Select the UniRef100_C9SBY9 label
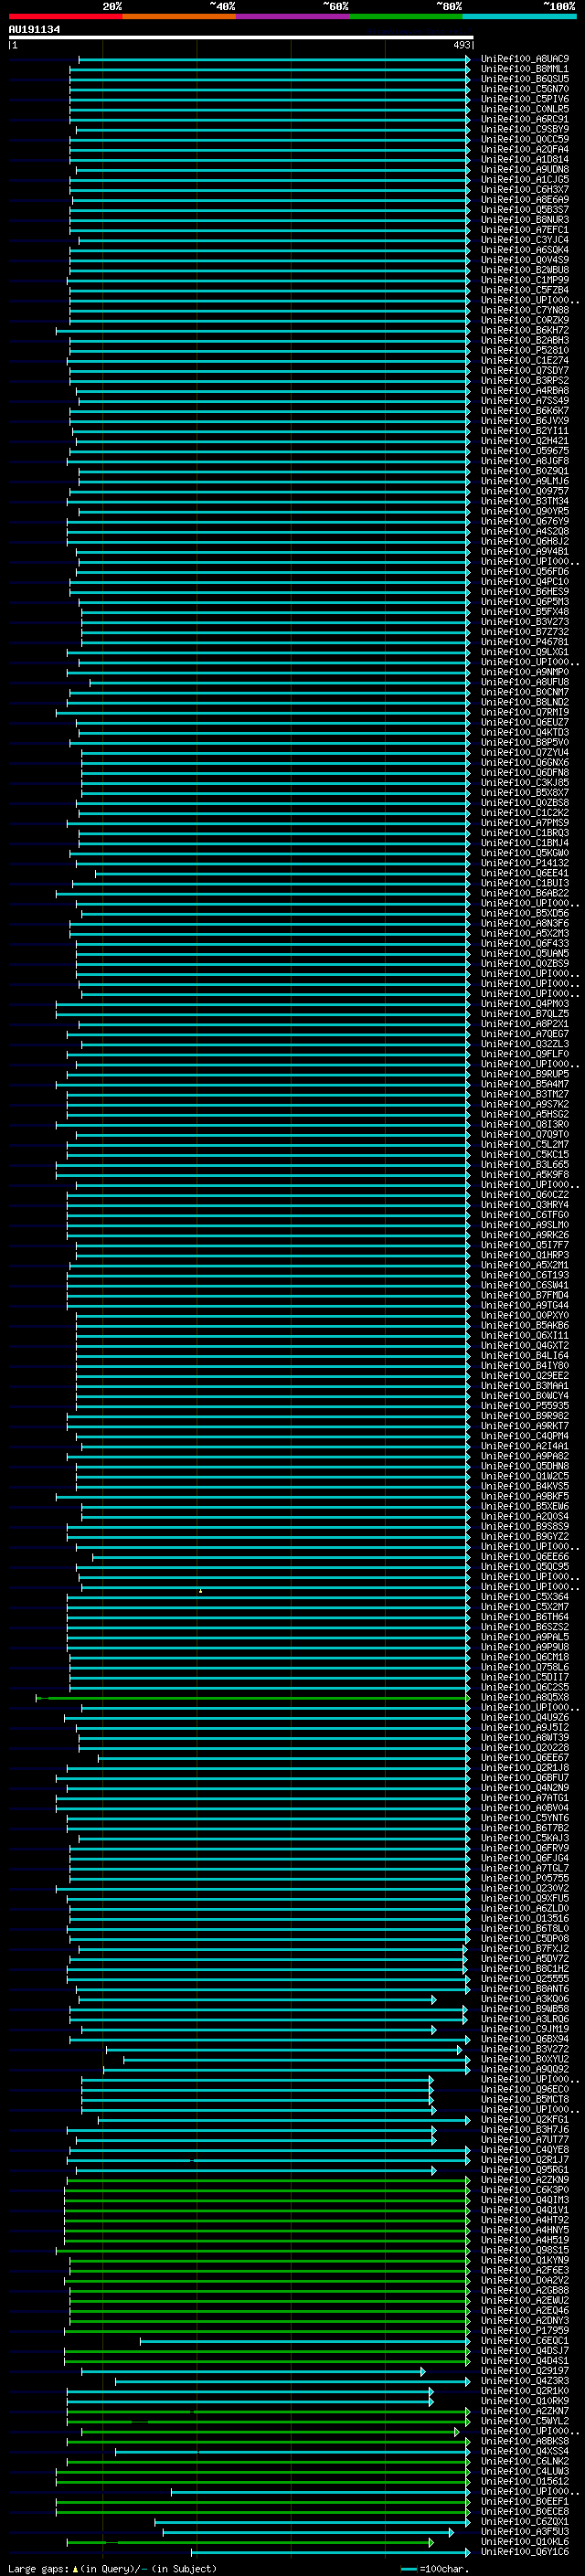This screenshot has height=2576, width=585. [x=525, y=129]
